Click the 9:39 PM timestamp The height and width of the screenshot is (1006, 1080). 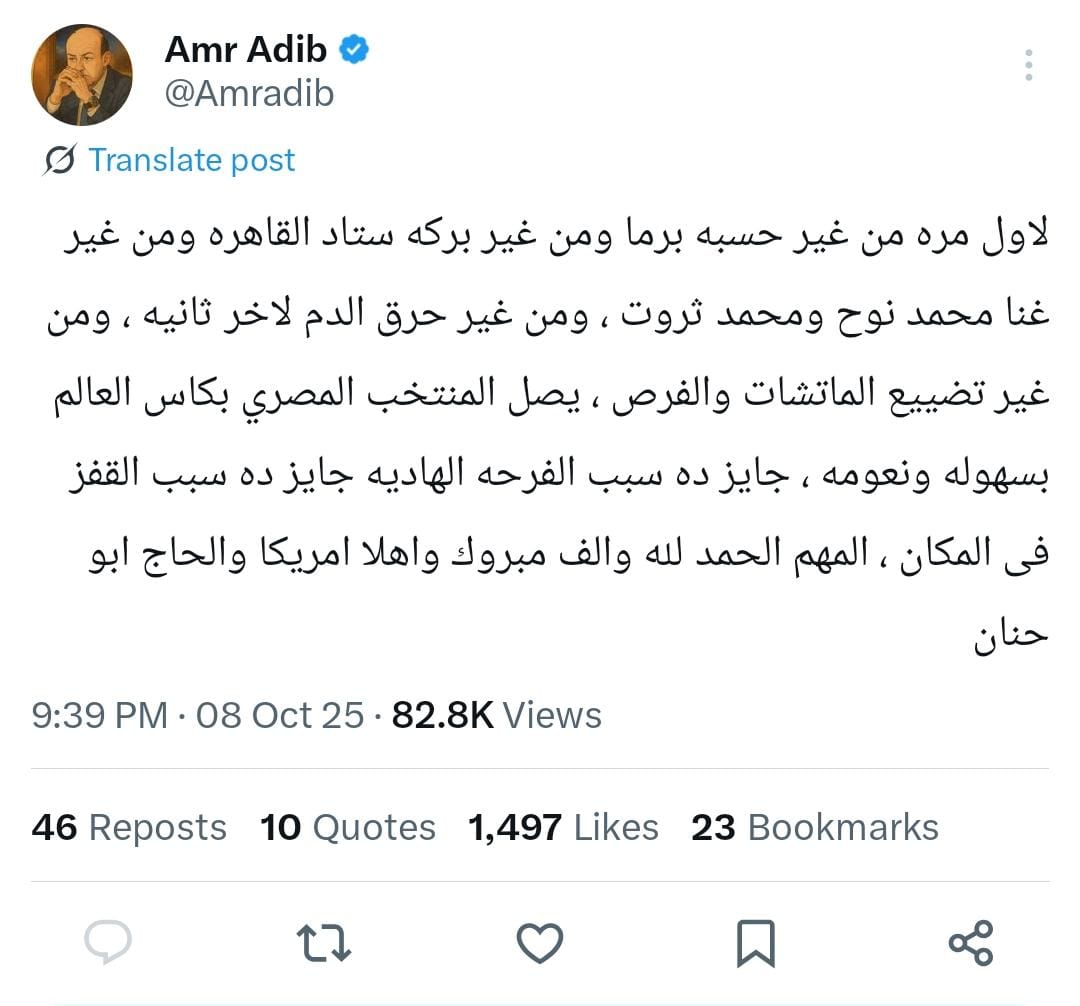point(99,715)
